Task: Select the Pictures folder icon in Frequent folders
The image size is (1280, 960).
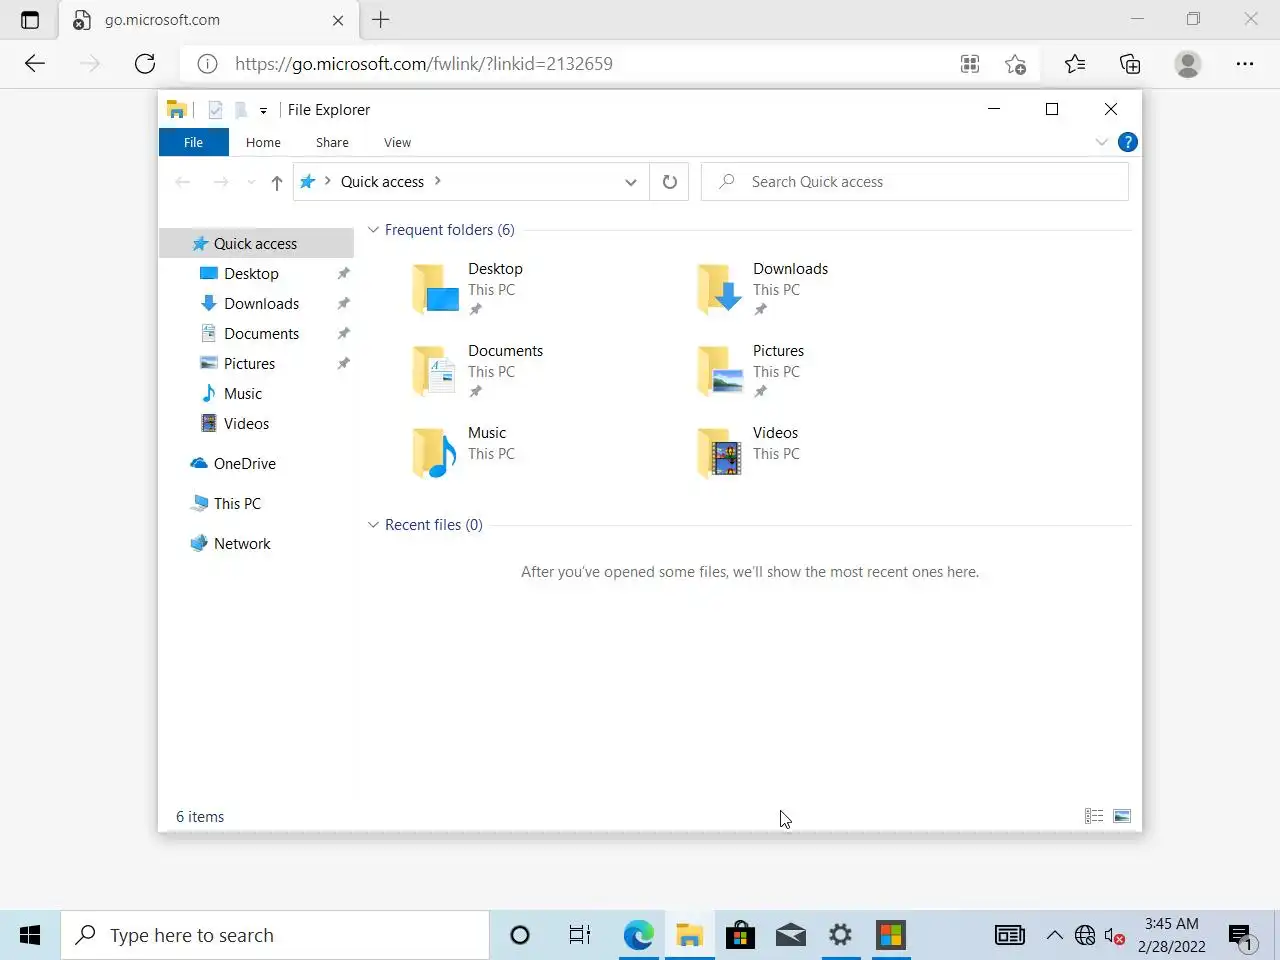Action: click(720, 371)
